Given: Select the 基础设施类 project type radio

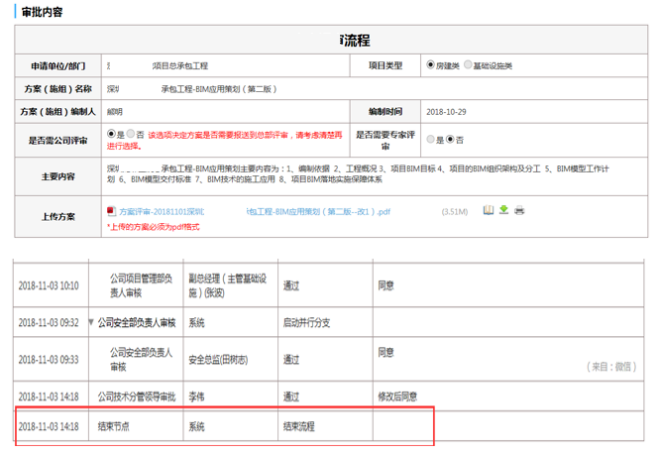Looking at the screenshot, I should click(x=468, y=65).
